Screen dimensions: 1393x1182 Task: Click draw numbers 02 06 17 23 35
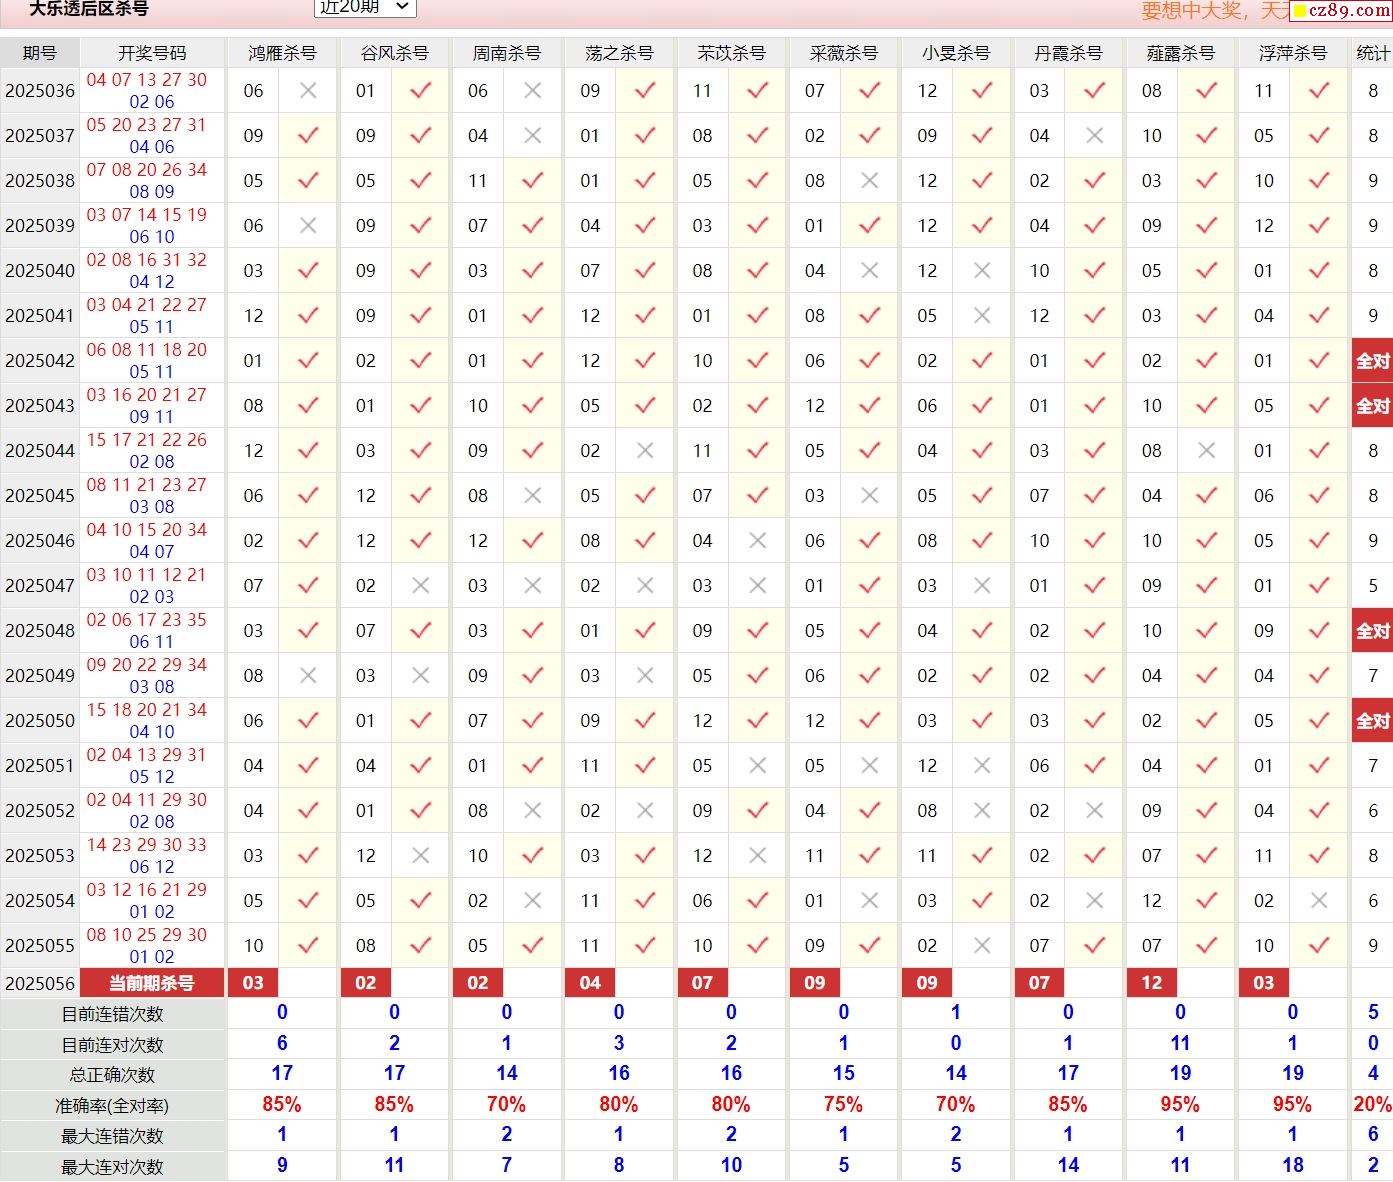click(x=146, y=620)
